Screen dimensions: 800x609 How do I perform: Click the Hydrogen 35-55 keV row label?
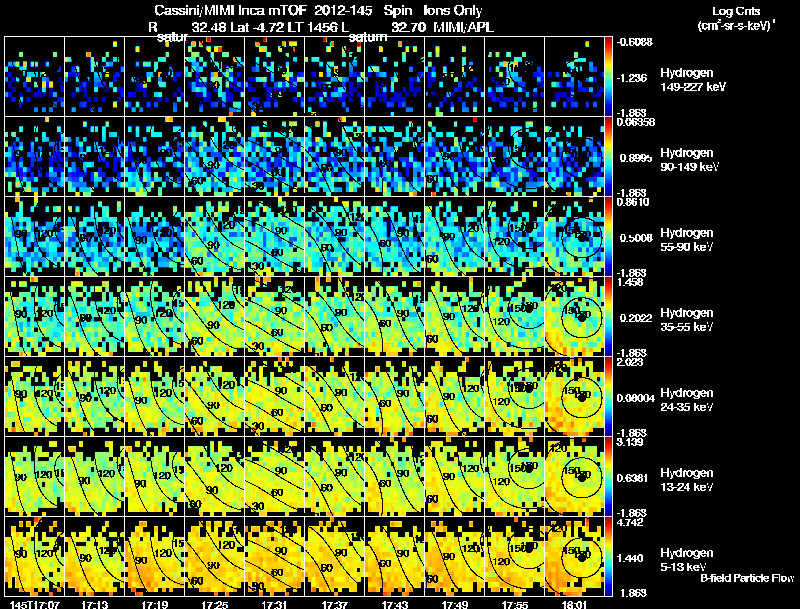tap(687, 320)
